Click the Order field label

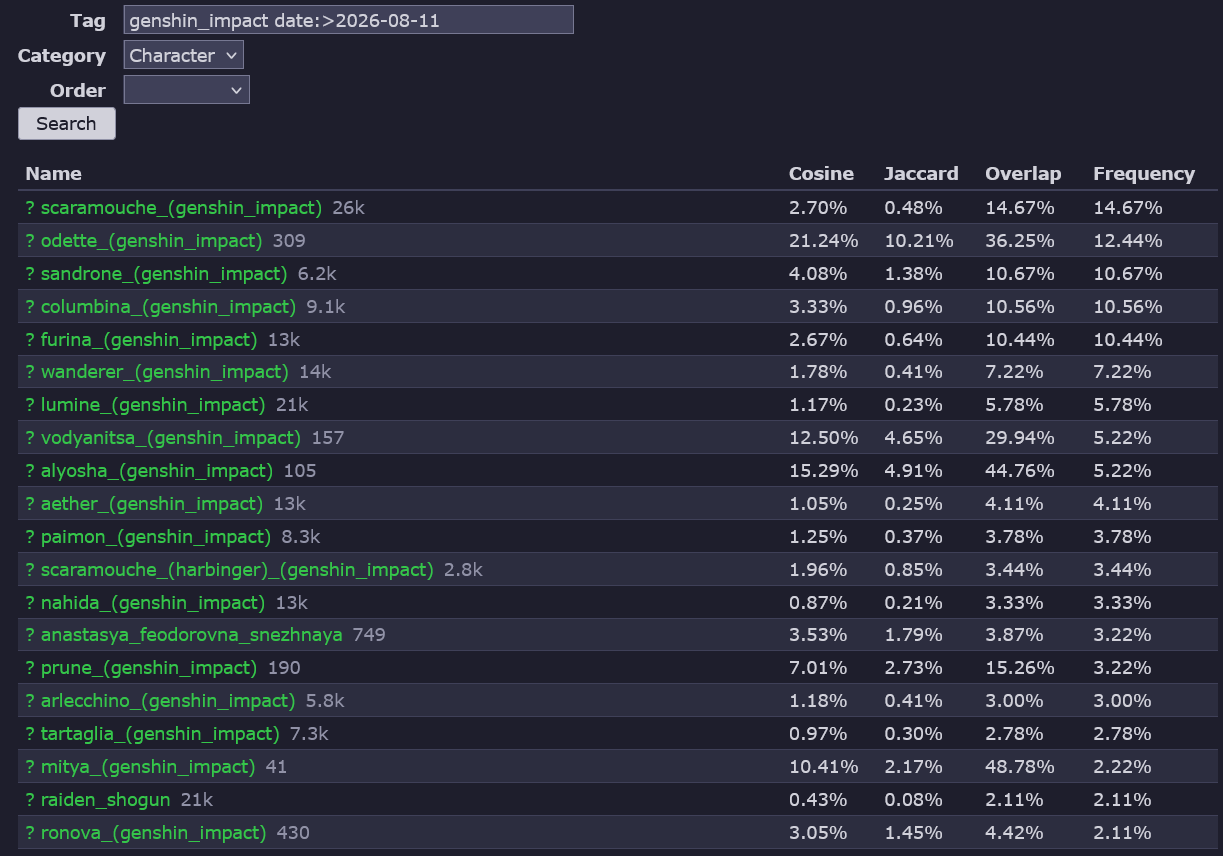(78, 91)
